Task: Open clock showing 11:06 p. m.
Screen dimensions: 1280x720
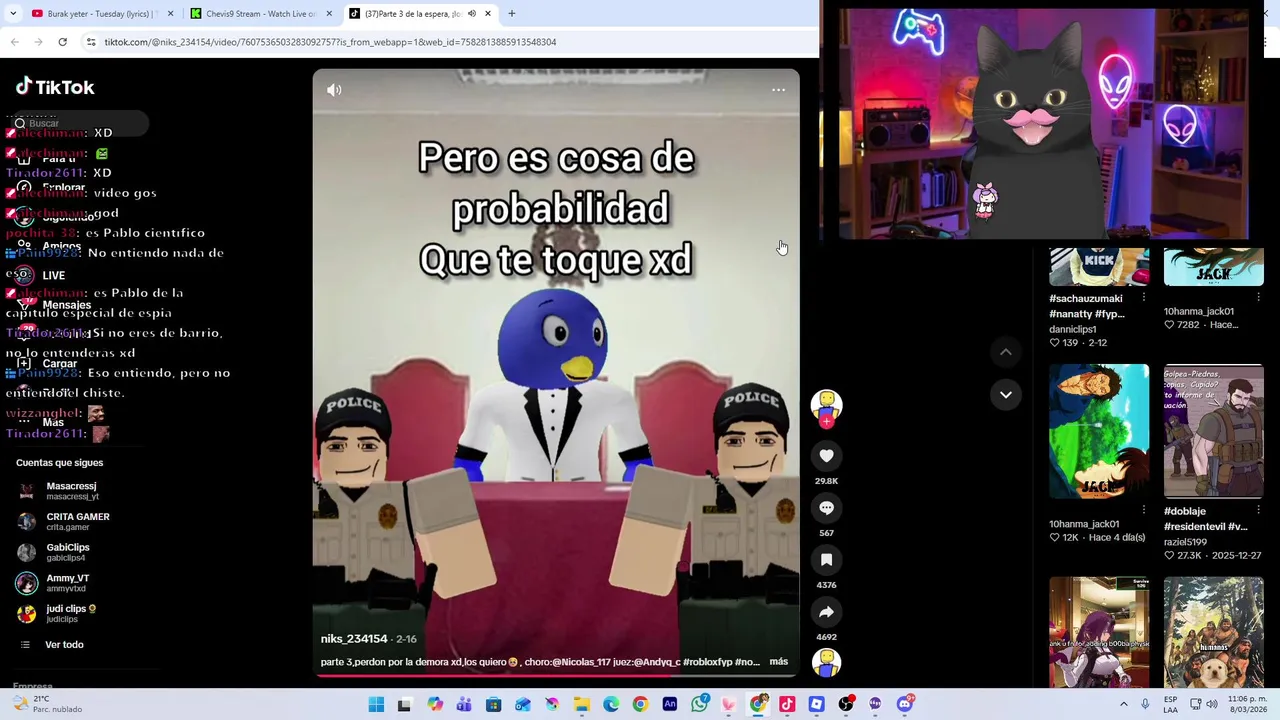Action: pos(1247,704)
